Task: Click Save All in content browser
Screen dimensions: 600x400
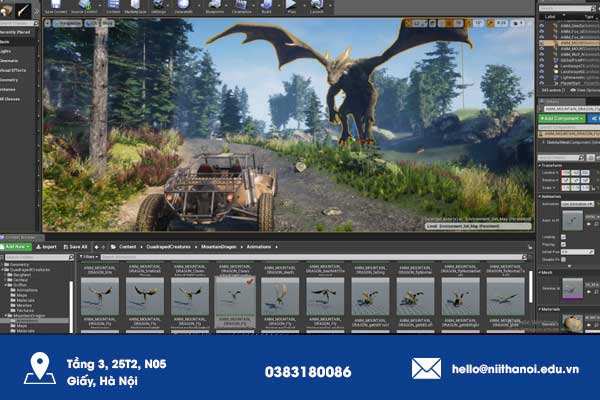Action: (75, 247)
